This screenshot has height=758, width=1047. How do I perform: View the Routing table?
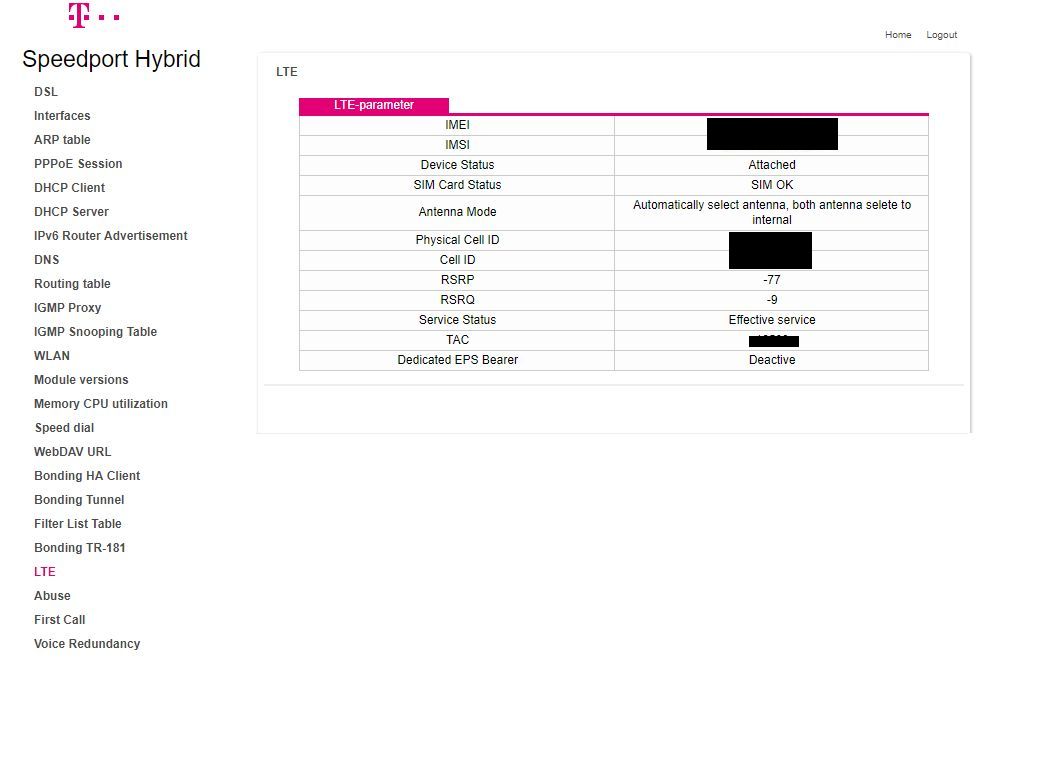72,284
